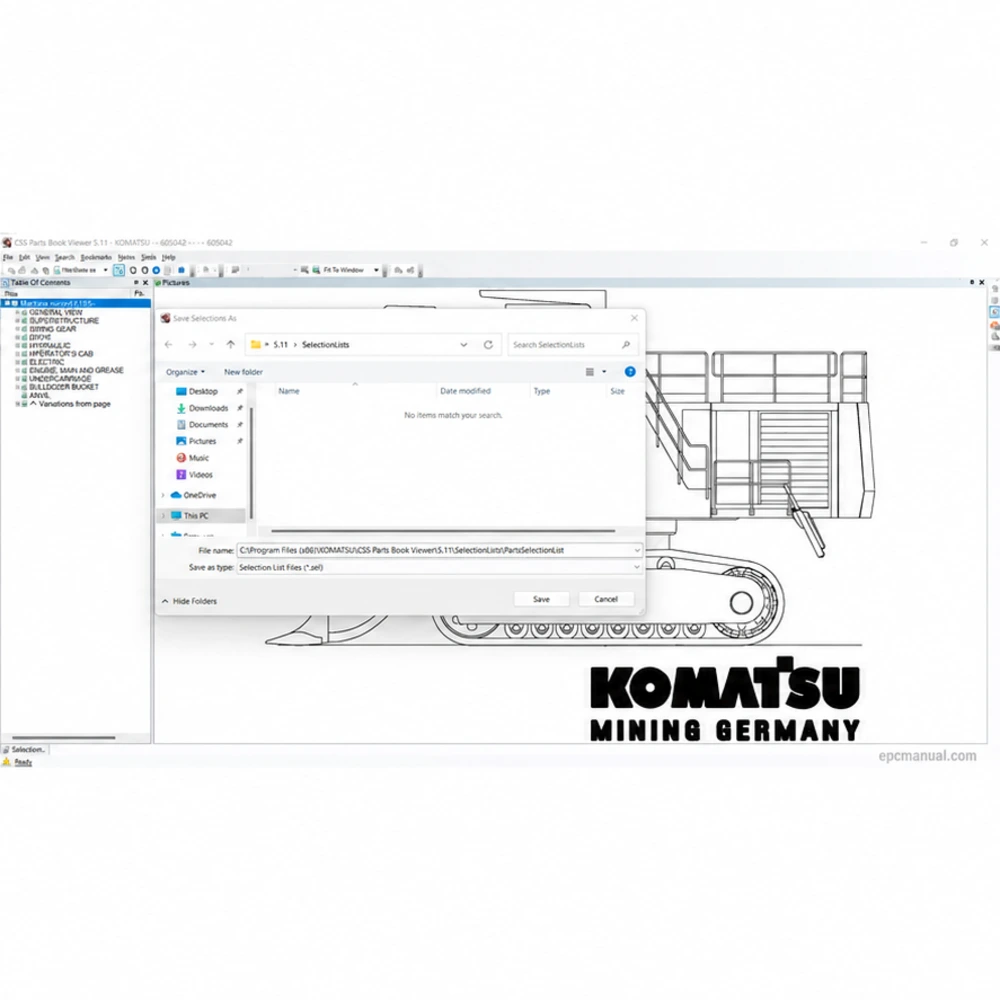Close the Save Selections As dialog

634,318
